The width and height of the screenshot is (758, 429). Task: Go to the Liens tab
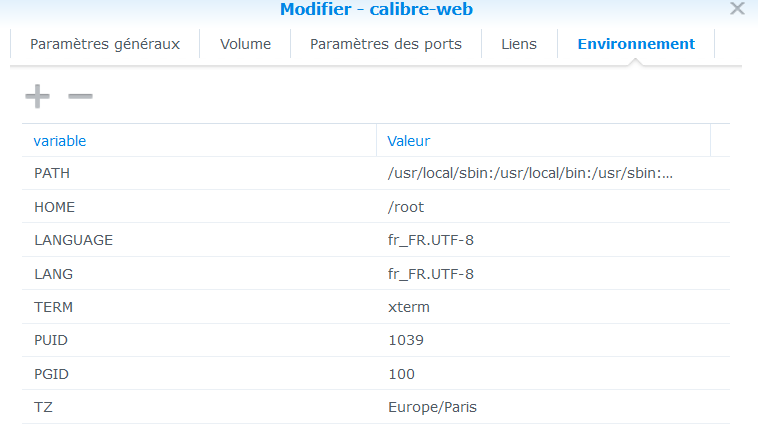pyautogui.click(x=519, y=44)
